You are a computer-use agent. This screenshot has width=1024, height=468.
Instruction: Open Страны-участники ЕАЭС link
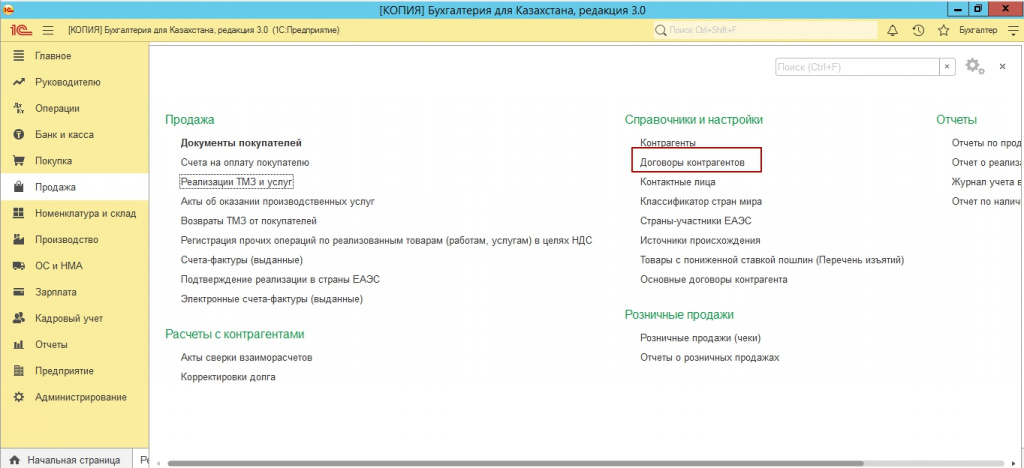[696, 221]
